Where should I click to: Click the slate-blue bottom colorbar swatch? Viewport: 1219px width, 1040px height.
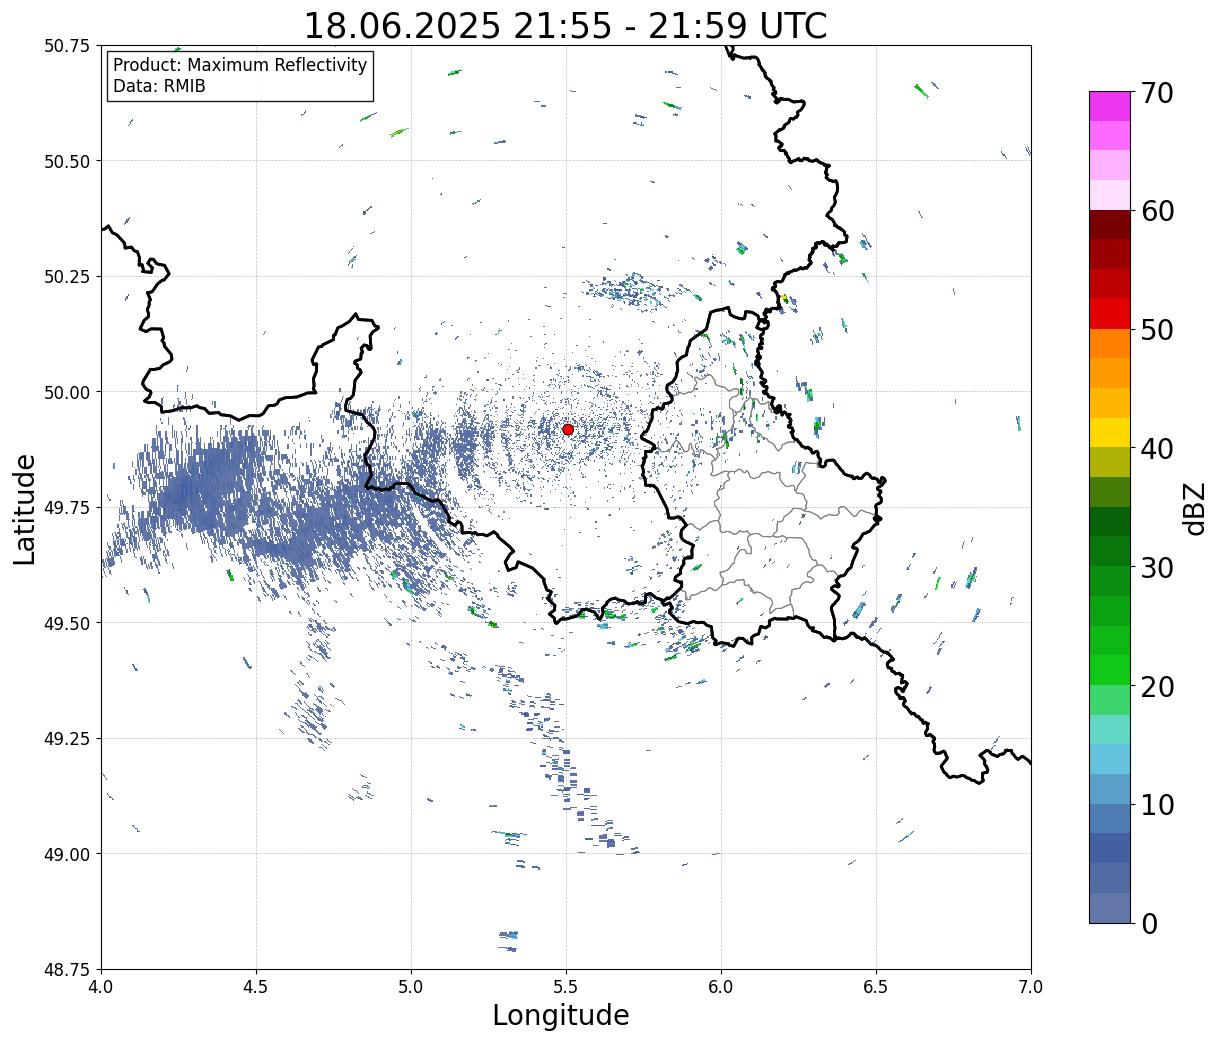[1110, 907]
